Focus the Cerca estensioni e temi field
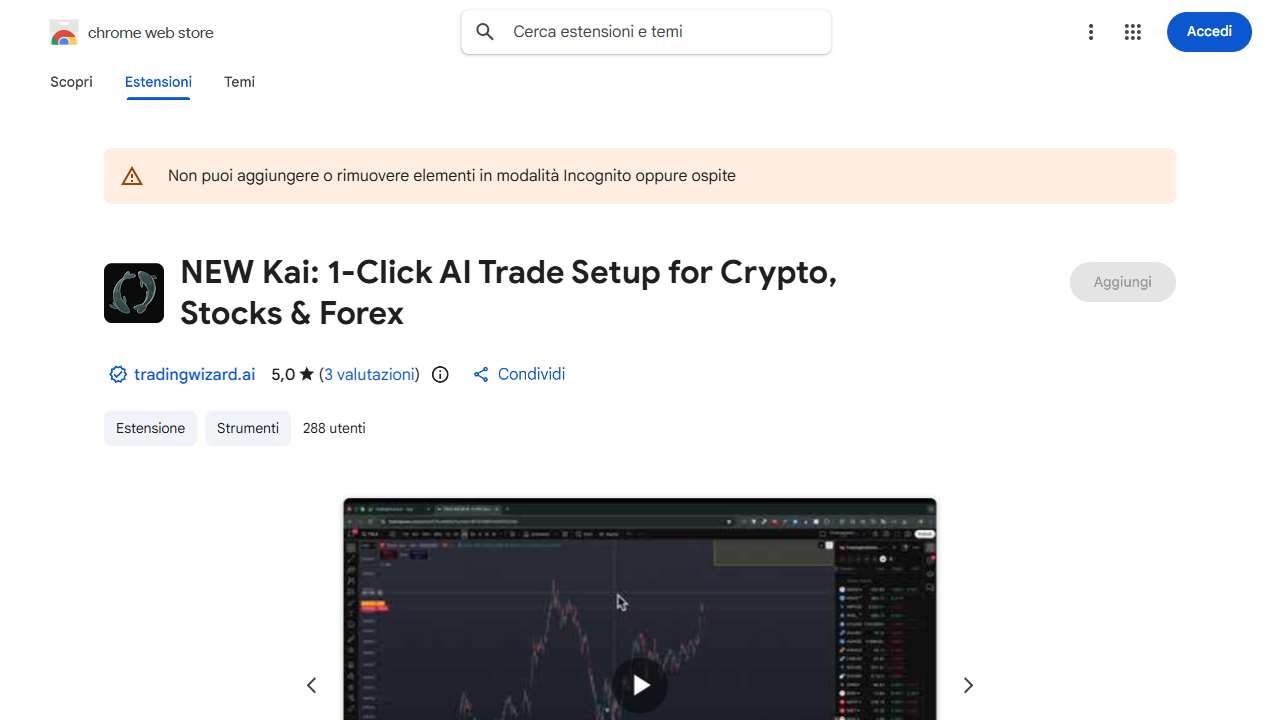Image resolution: width=1280 pixels, height=720 pixels. pos(646,32)
